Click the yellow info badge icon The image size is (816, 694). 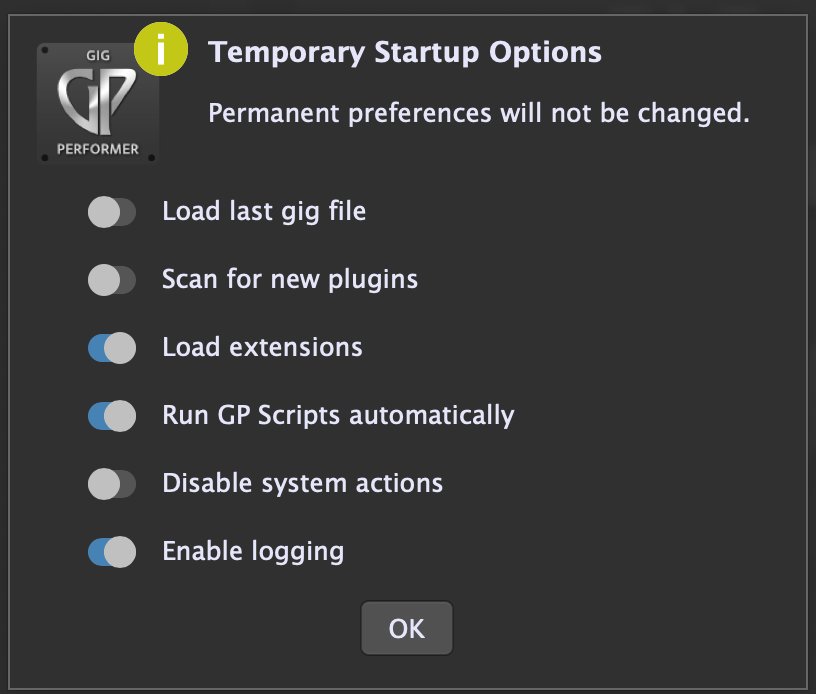point(160,48)
